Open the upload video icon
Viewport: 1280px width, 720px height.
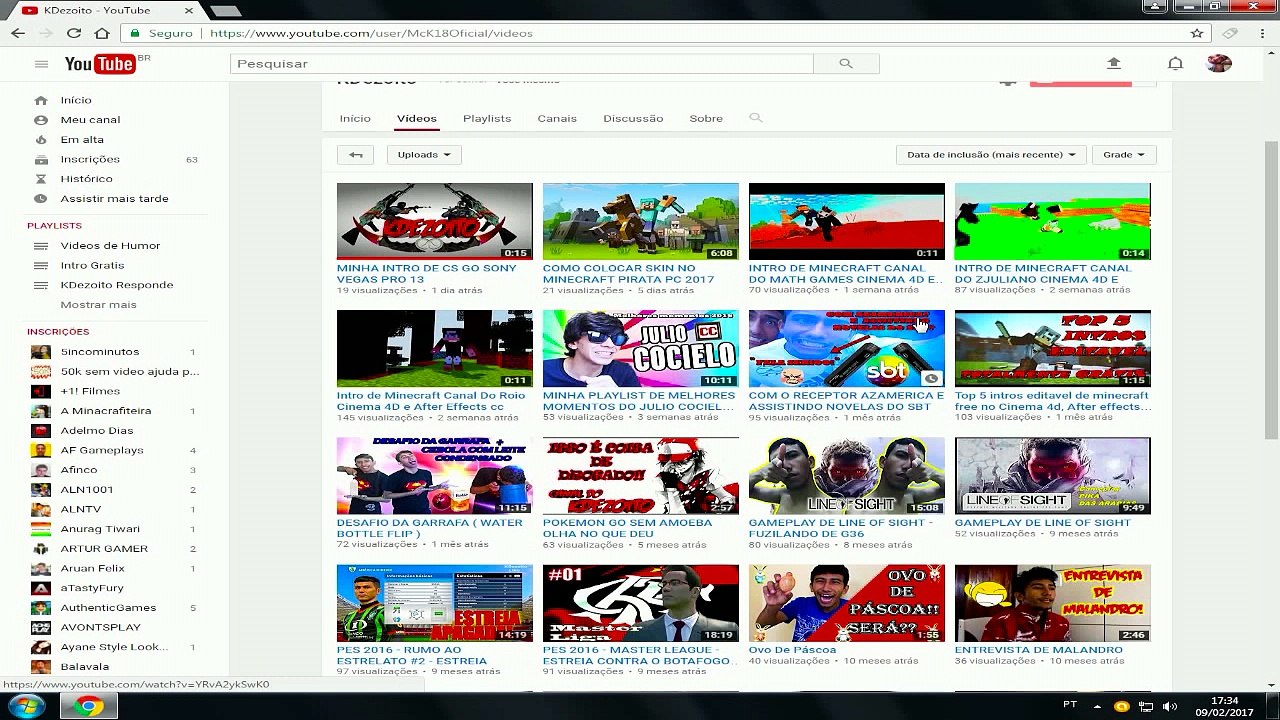click(x=1114, y=63)
